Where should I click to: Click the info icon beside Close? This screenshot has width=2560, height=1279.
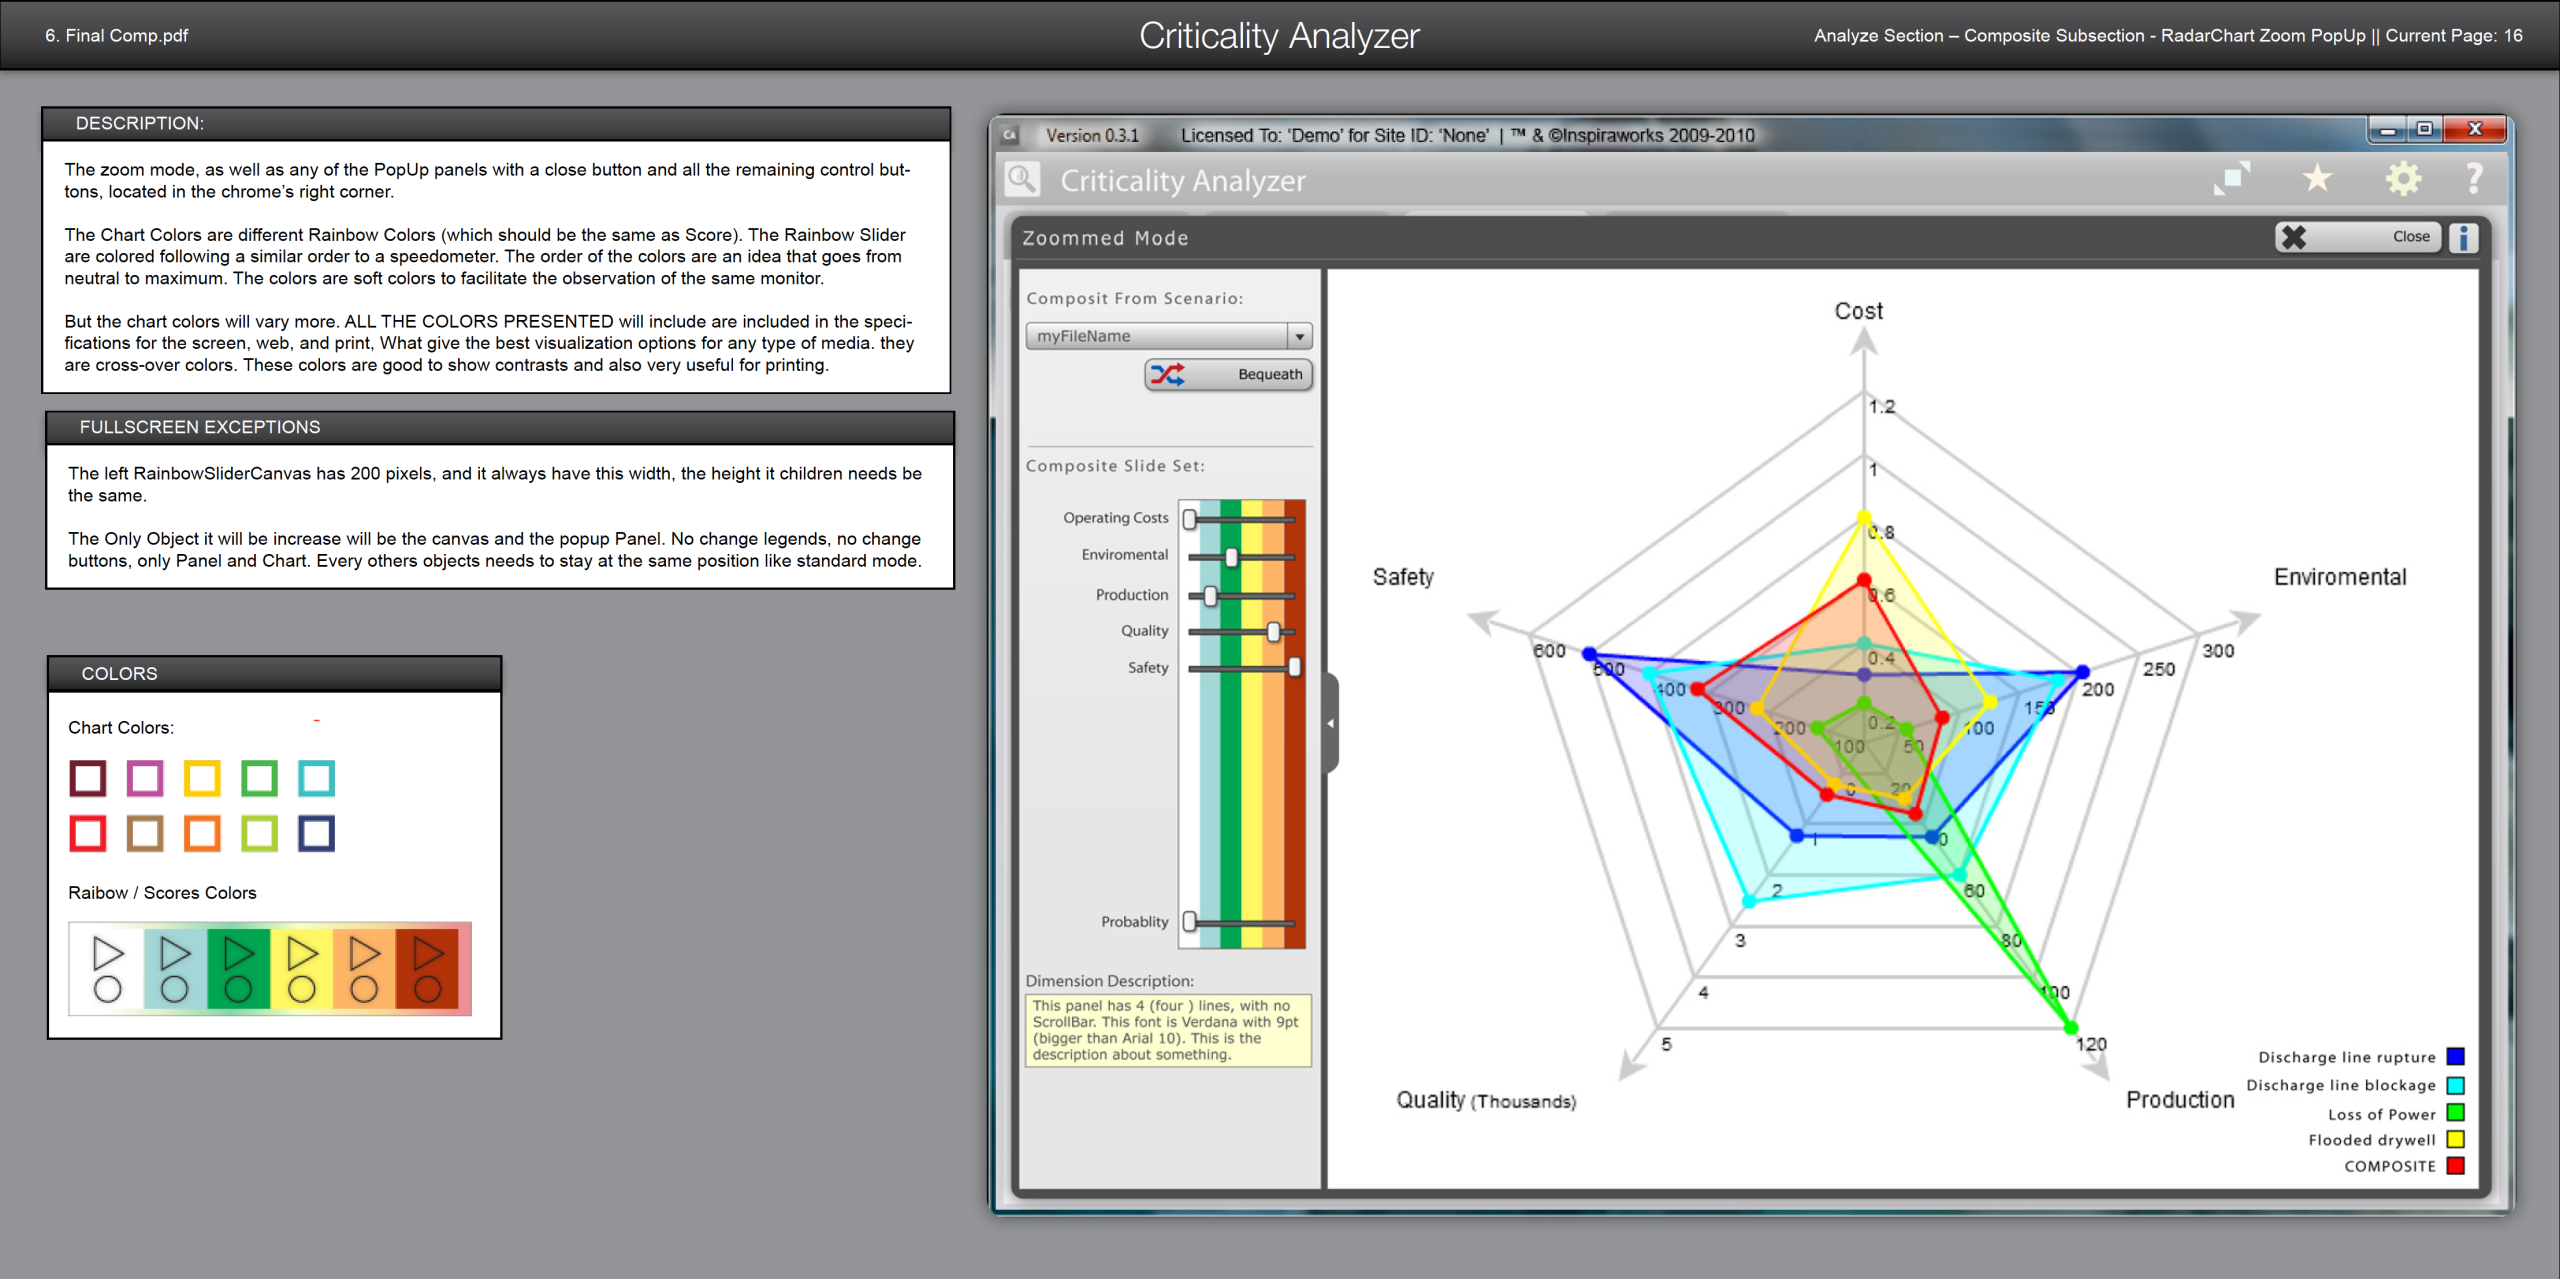click(2463, 237)
